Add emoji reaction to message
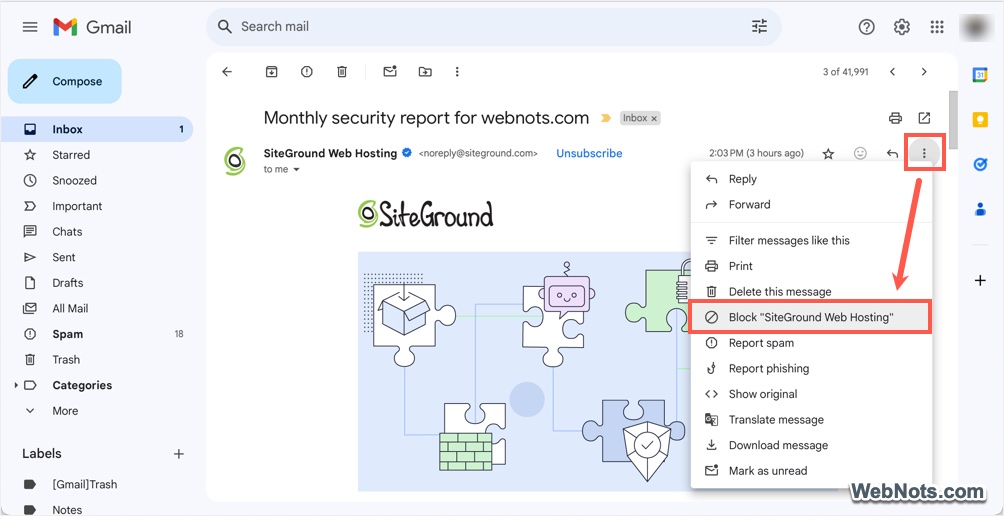Viewport: 1004px width, 516px height. (861, 154)
